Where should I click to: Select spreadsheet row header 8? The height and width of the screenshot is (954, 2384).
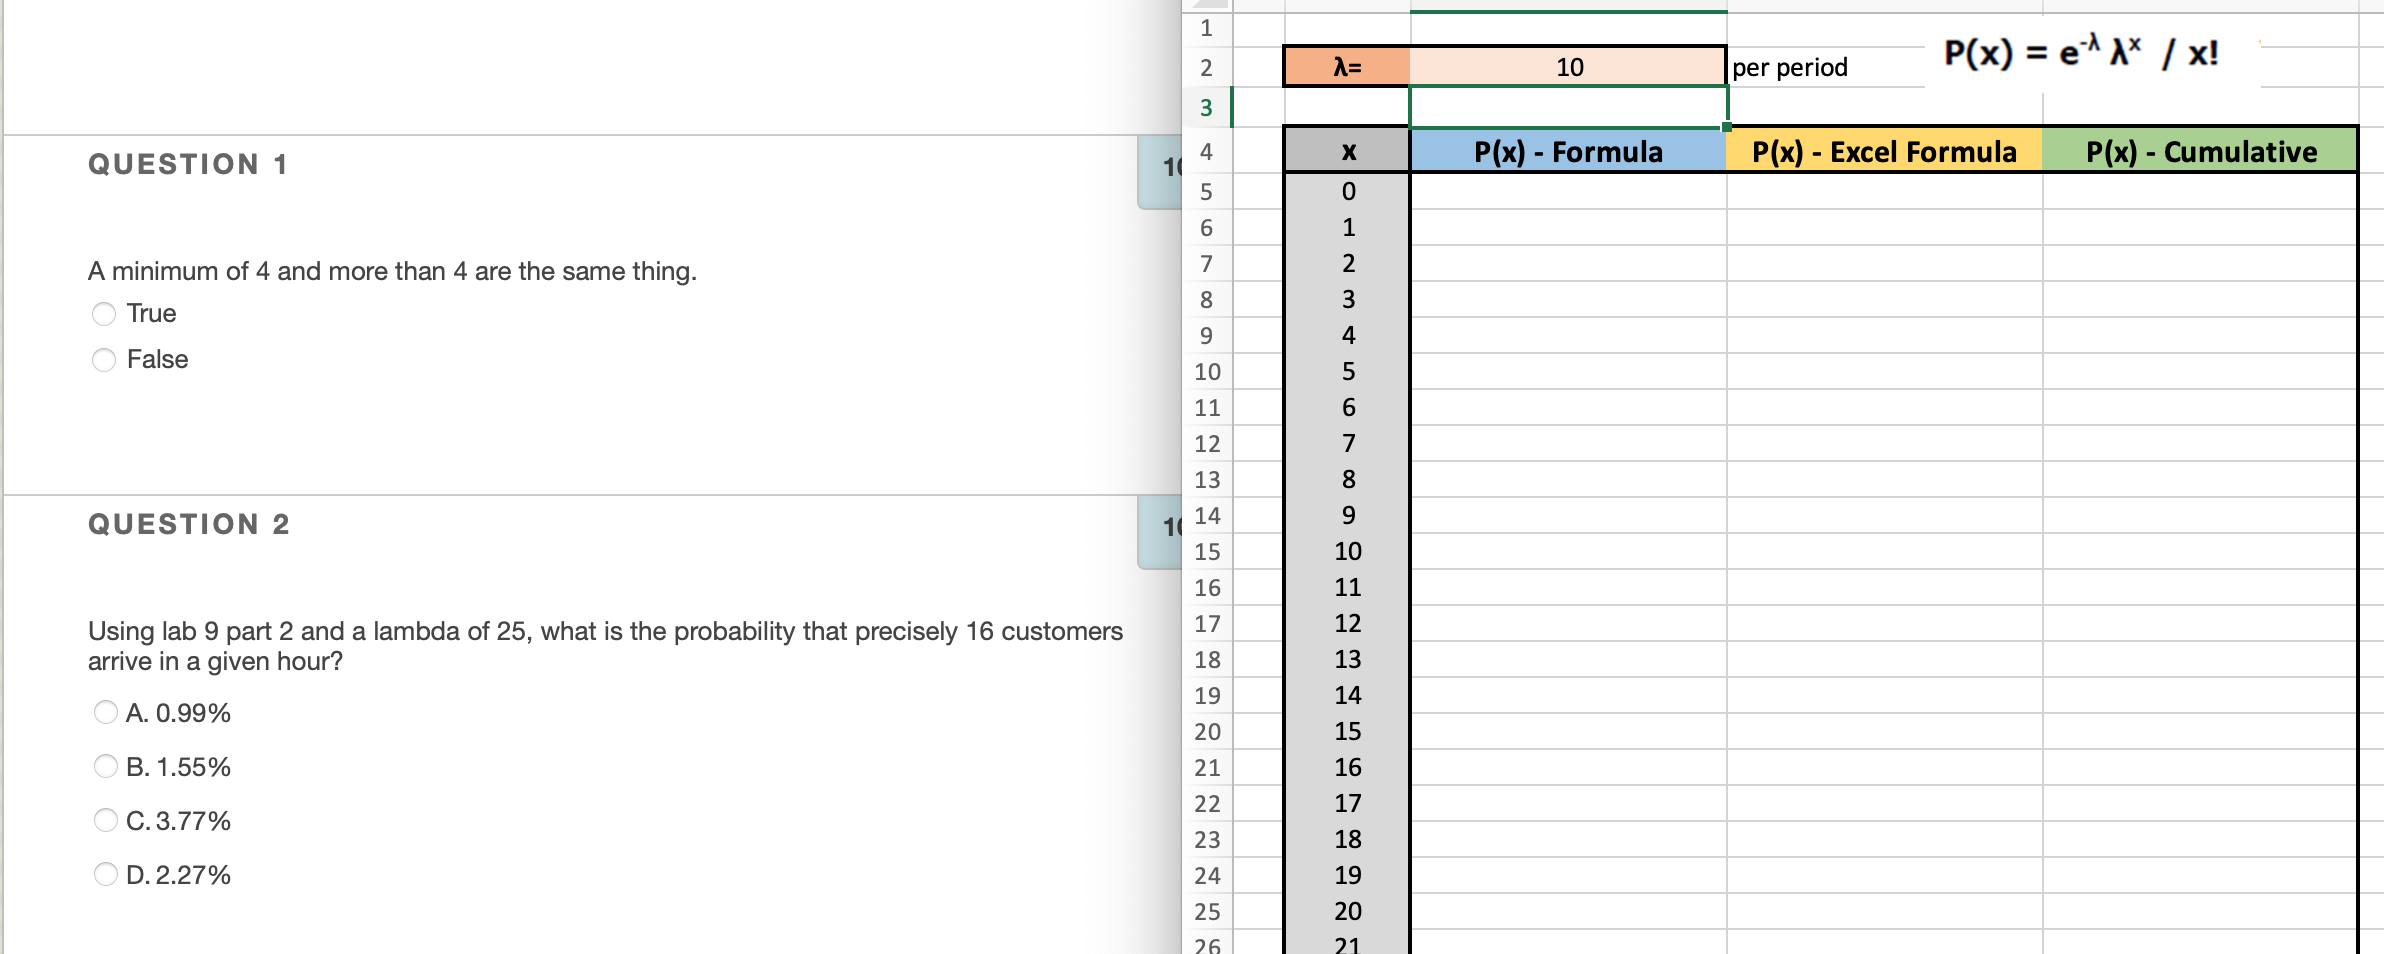pos(1207,299)
